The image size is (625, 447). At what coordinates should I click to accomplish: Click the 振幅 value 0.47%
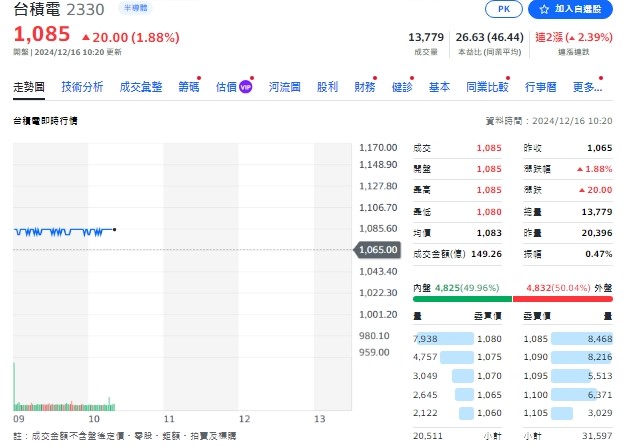[x=599, y=254]
